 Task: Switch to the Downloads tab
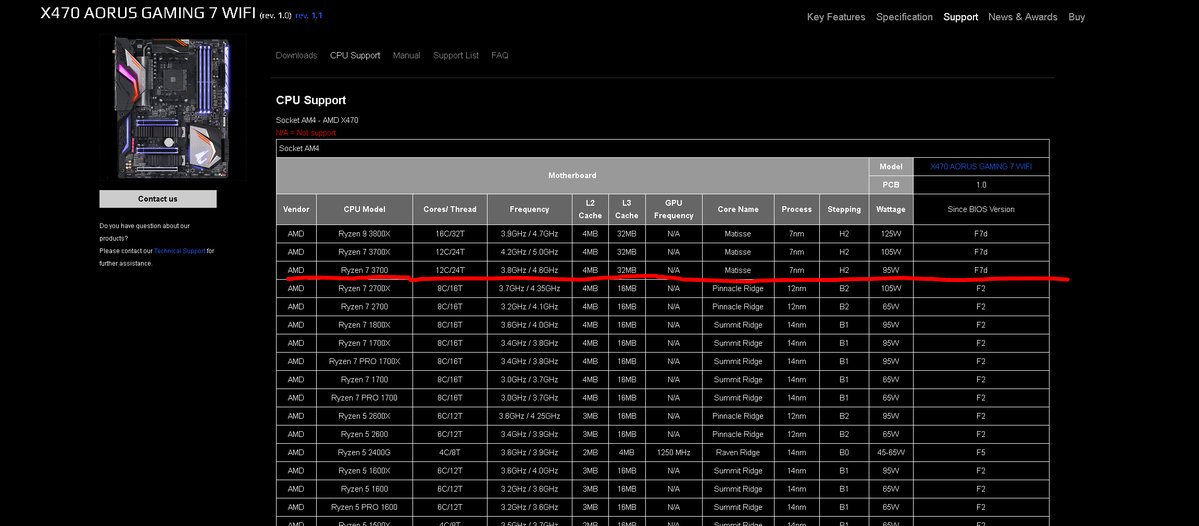tap(296, 55)
